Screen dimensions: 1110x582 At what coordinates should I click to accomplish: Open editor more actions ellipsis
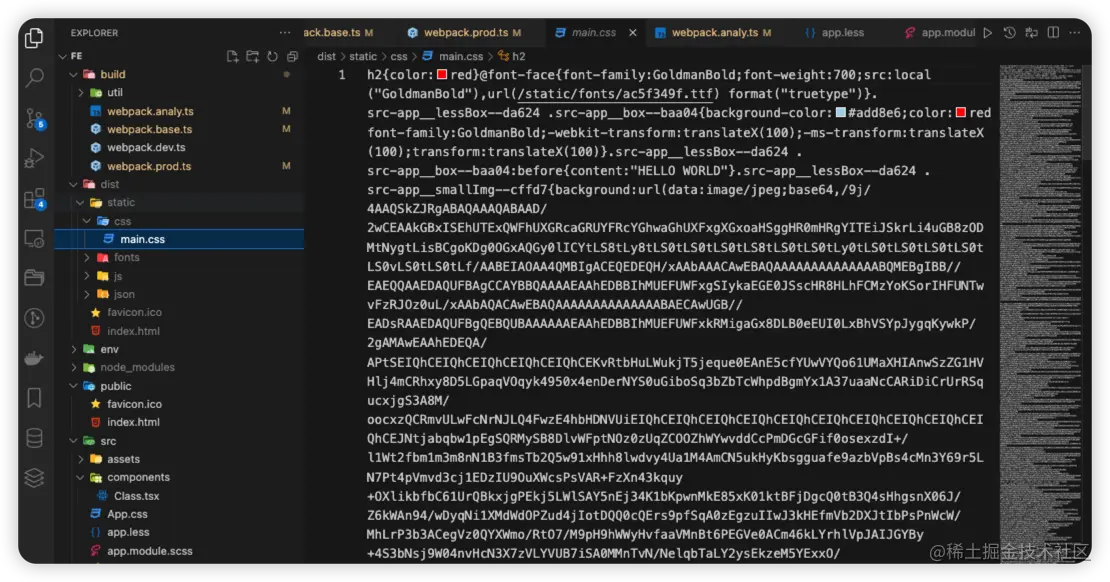[x=1075, y=33]
